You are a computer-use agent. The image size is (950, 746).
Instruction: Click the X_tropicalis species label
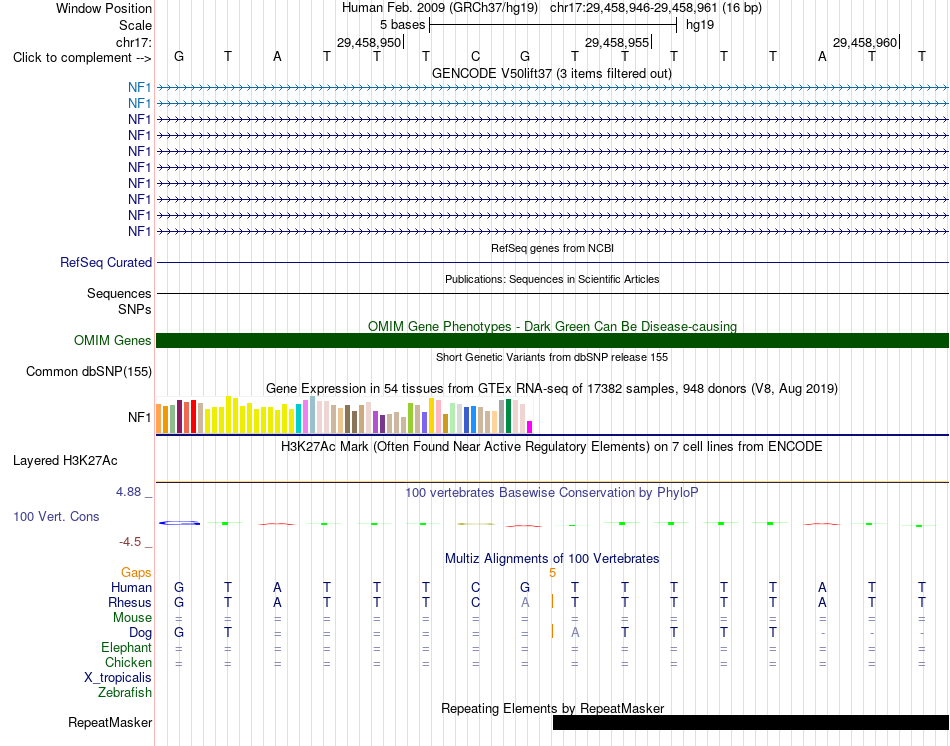click(x=118, y=678)
